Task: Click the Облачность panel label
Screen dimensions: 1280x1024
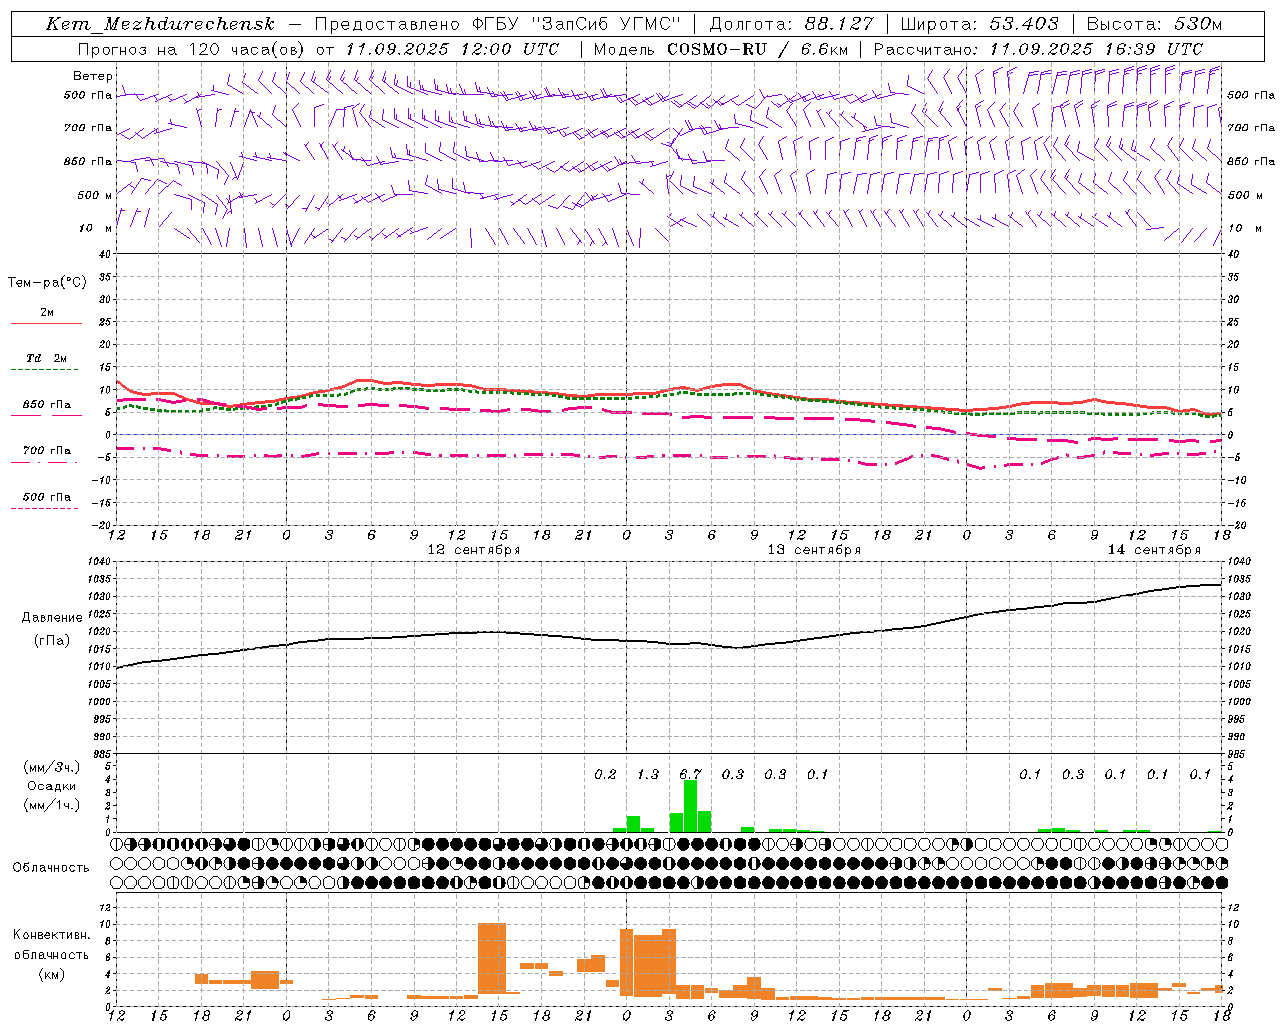Action: tap(51, 868)
